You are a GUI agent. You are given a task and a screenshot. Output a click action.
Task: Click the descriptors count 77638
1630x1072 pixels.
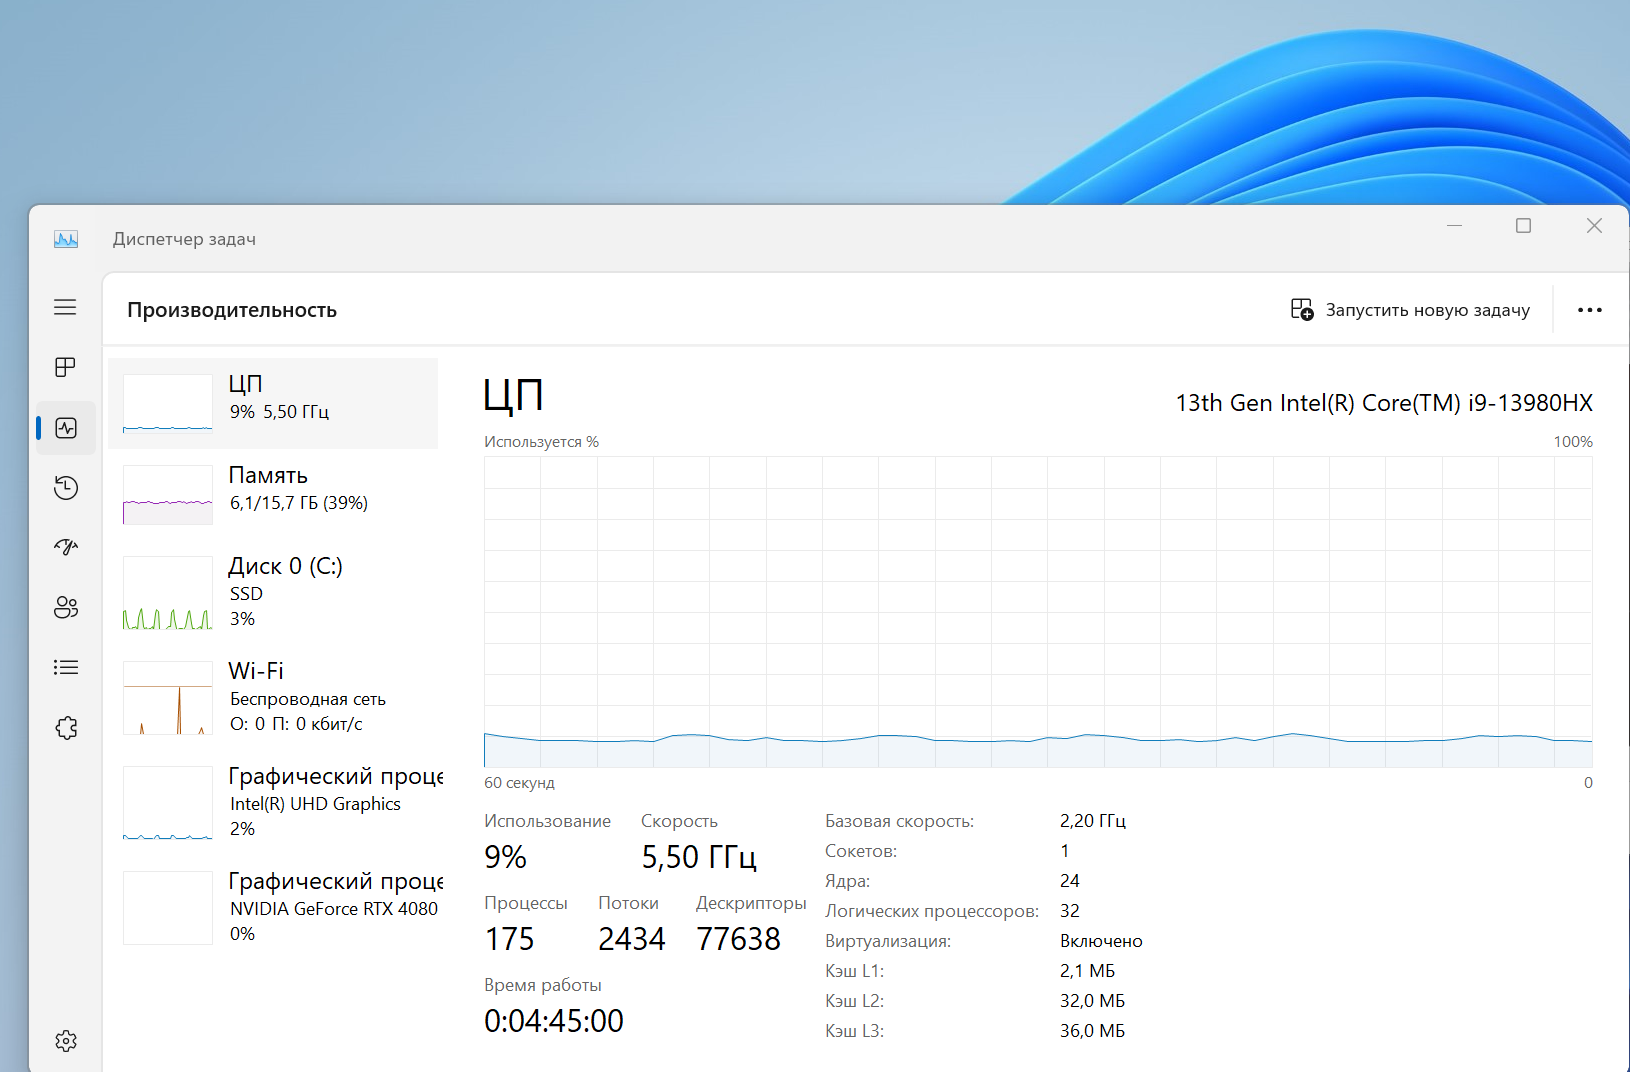738,939
